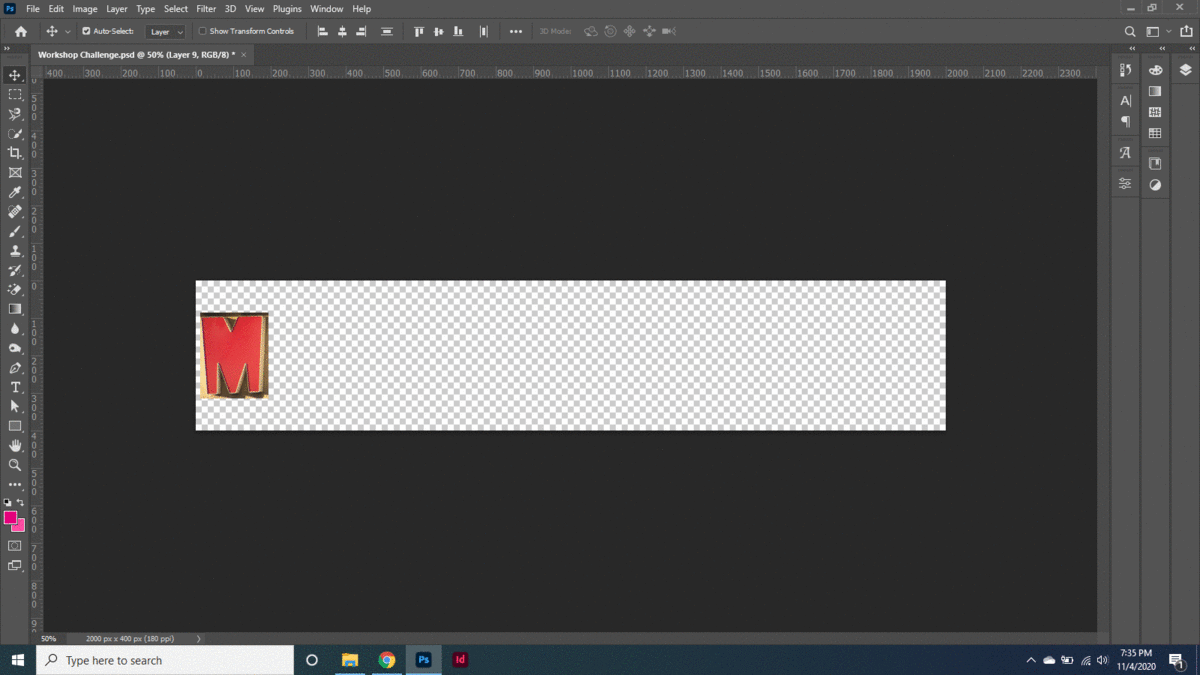Open the Layer menu
1200x675 pixels.
pyautogui.click(x=117, y=9)
